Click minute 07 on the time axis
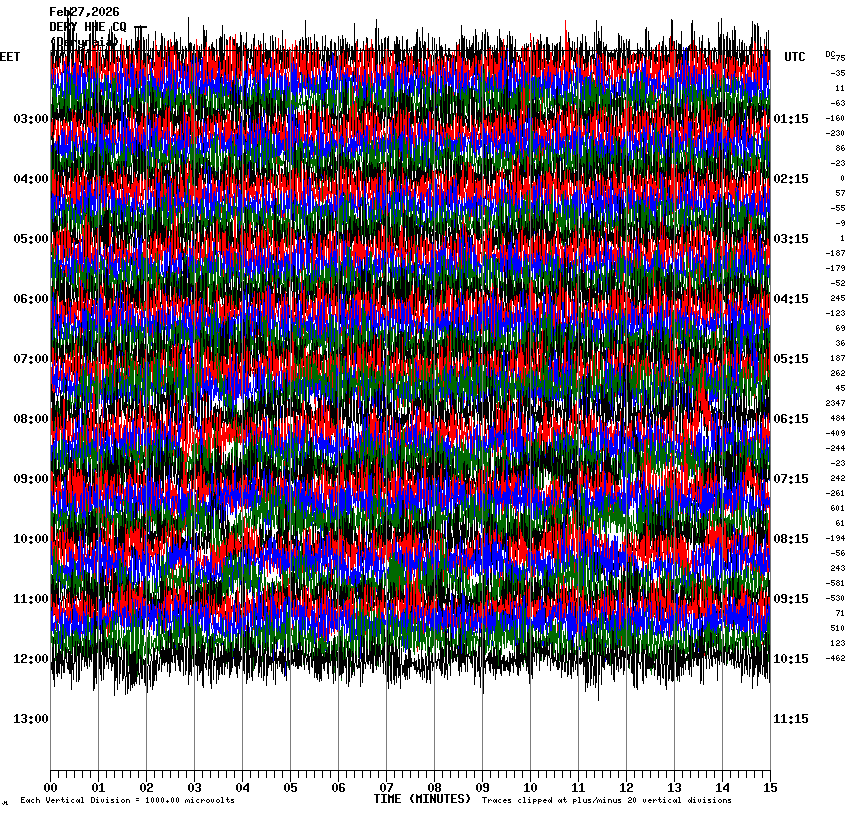This screenshot has height=814, width=850. pos(386,788)
